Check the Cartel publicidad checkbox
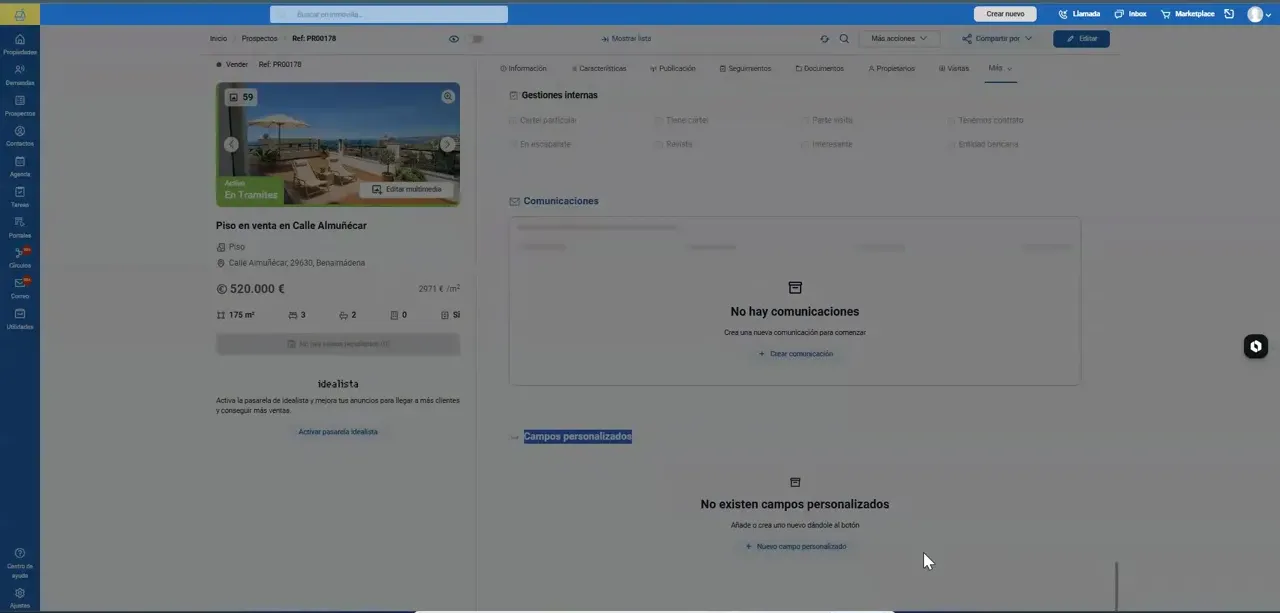 [x=513, y=121]
